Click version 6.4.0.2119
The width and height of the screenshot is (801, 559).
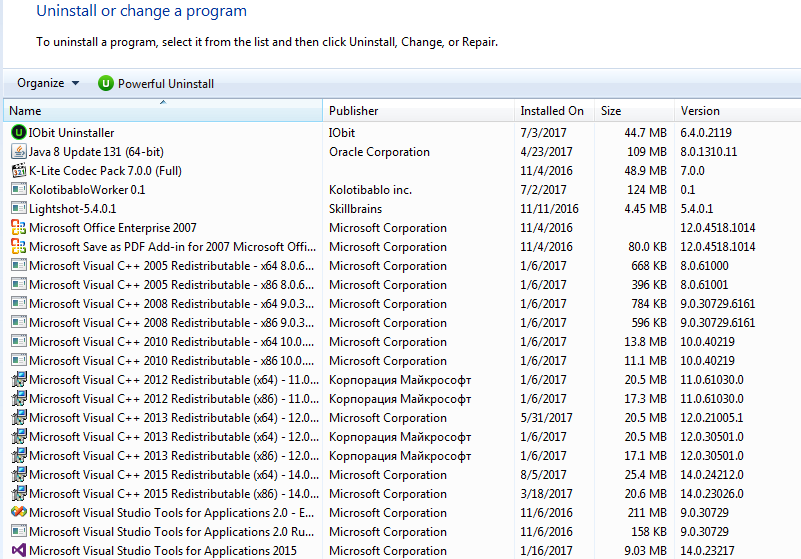click(x=706, y=133)
